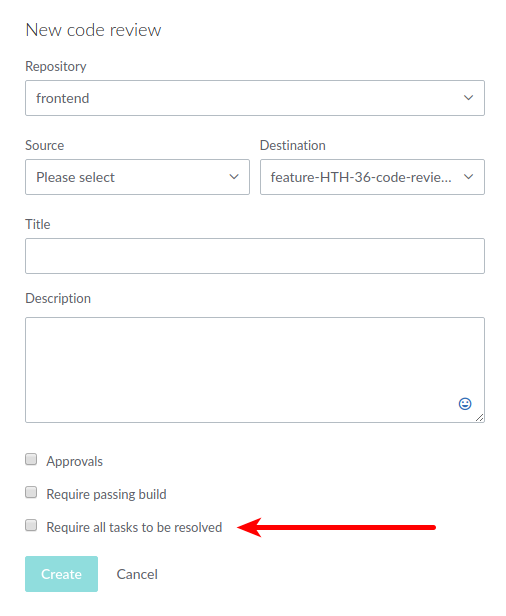
Task: Click the Require all tasks label text
Action: point(134,527)
